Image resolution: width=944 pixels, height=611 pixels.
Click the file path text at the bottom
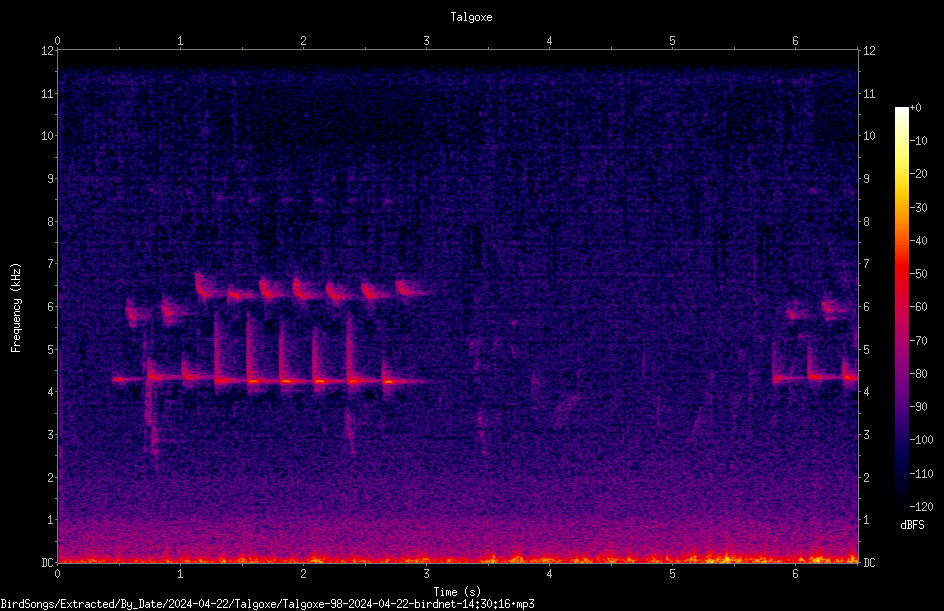tap(267, 604)
